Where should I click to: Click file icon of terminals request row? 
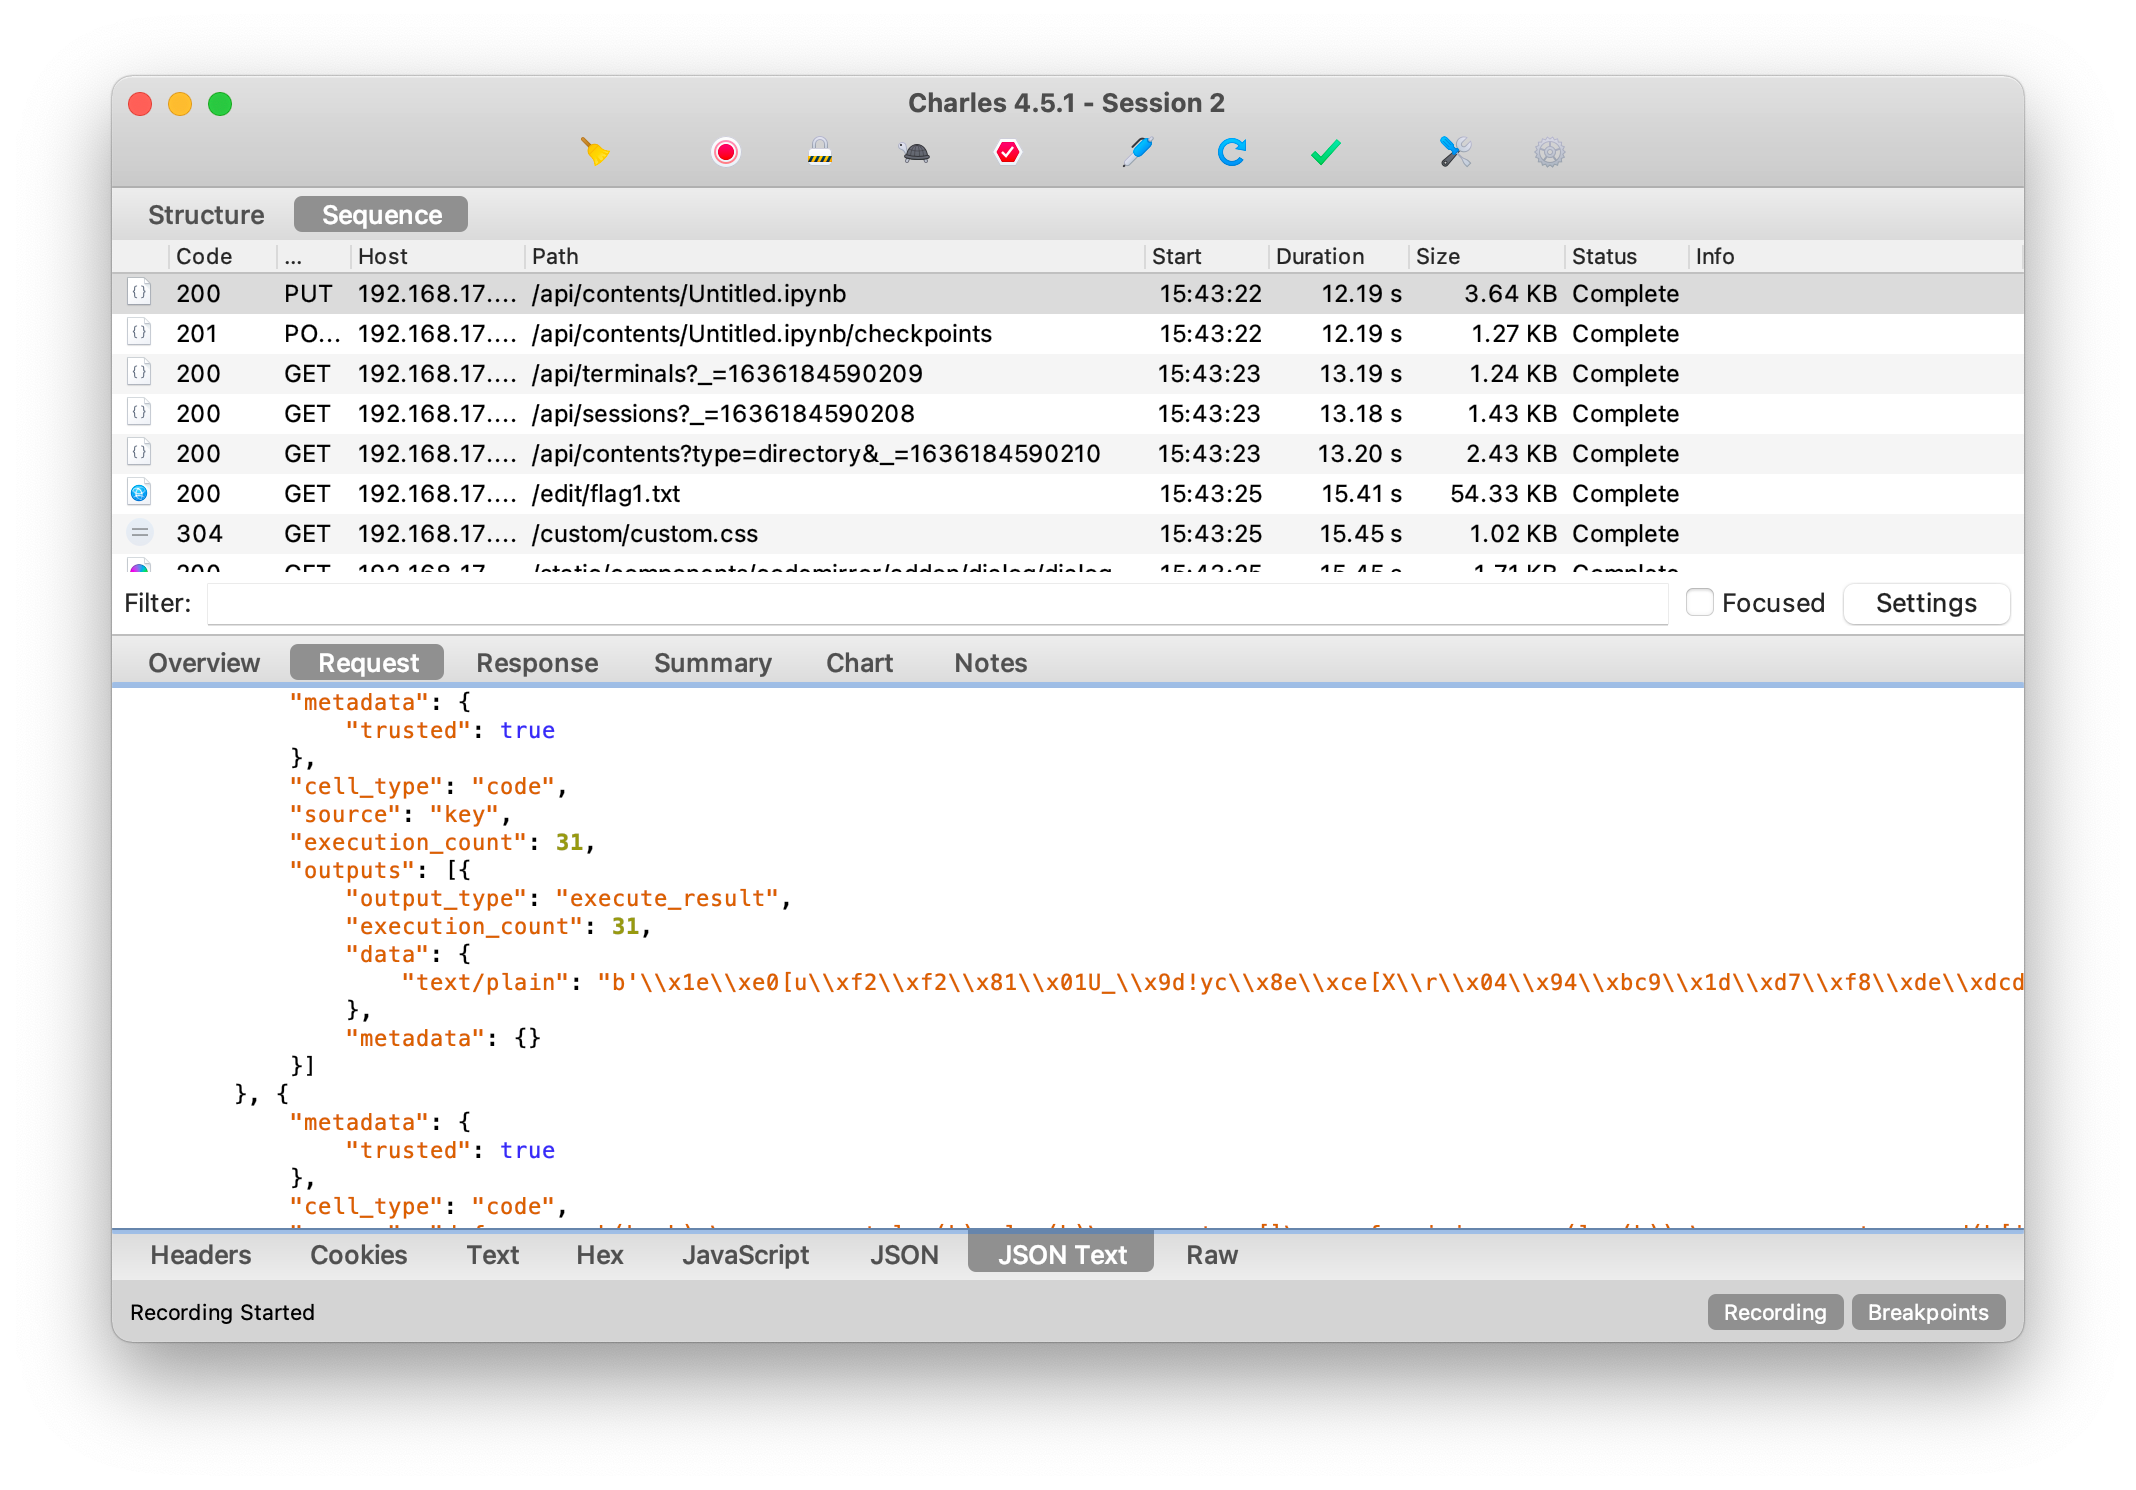tap(140, 373)
